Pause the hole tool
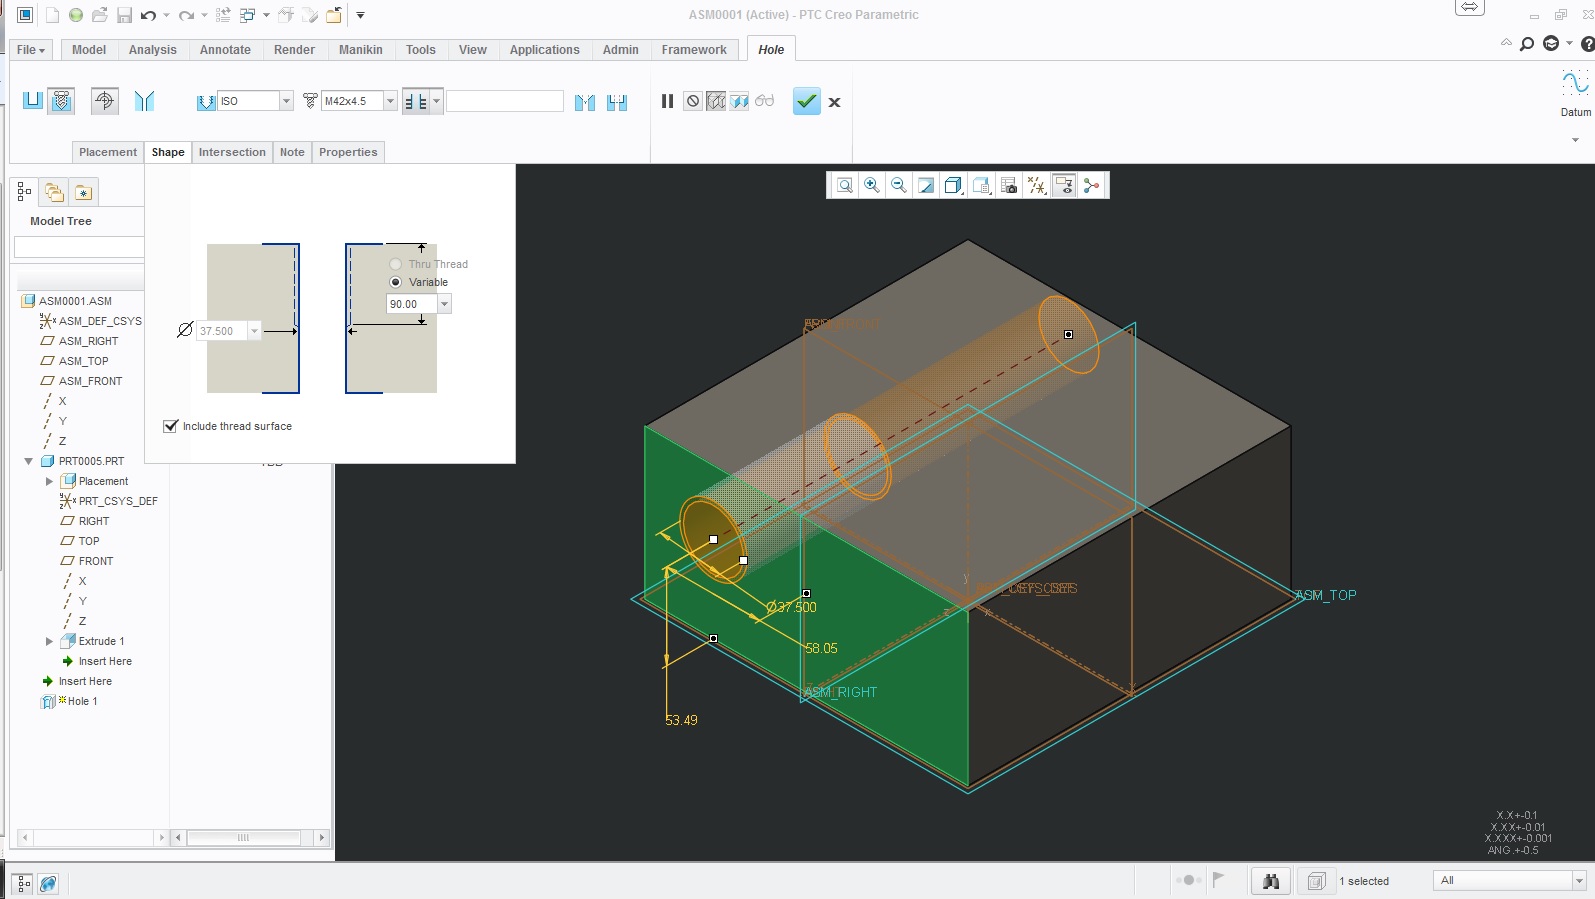Image resolution: width=1595 pixels, height=899 pixels. 667,101
